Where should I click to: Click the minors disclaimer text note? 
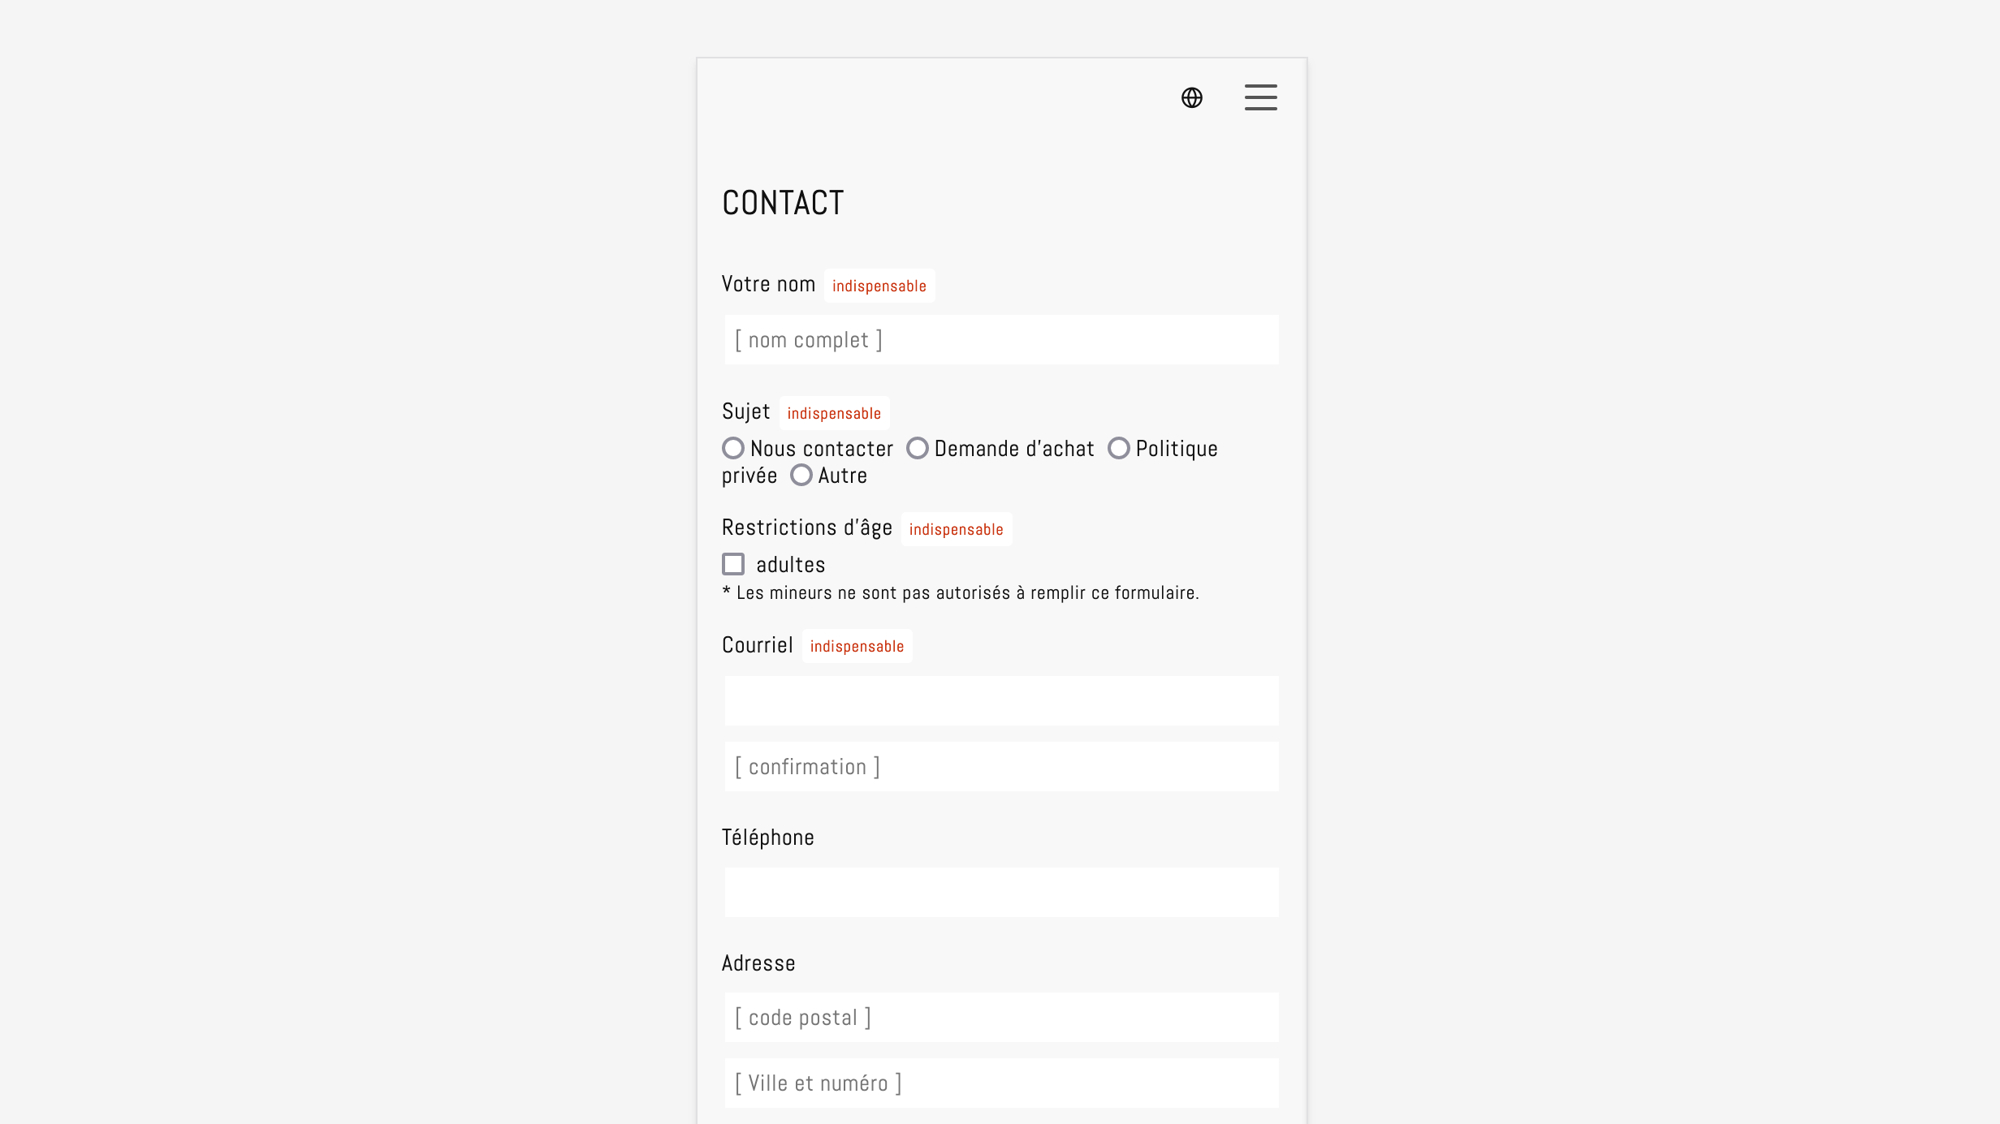(x=960, y=592)
